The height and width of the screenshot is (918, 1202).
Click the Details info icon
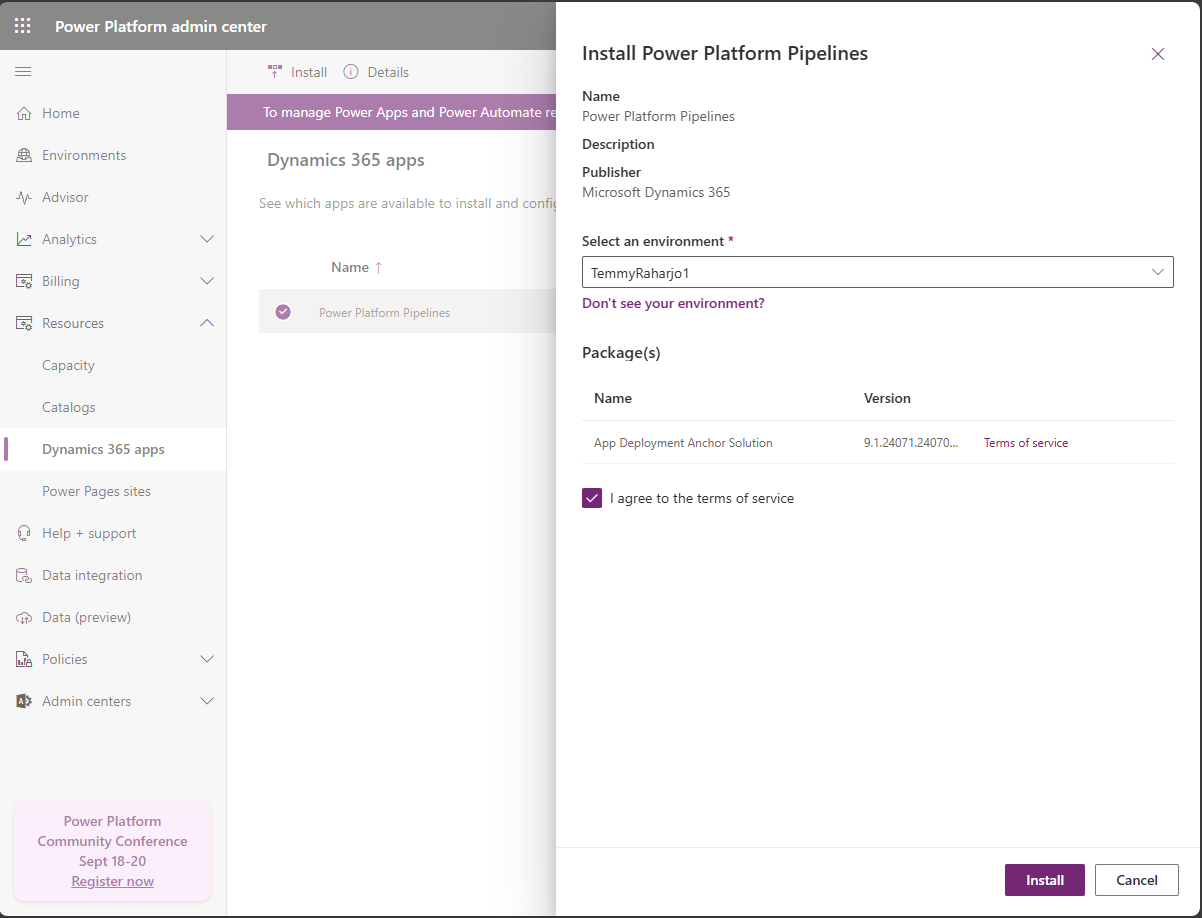(x=351, y=71)
